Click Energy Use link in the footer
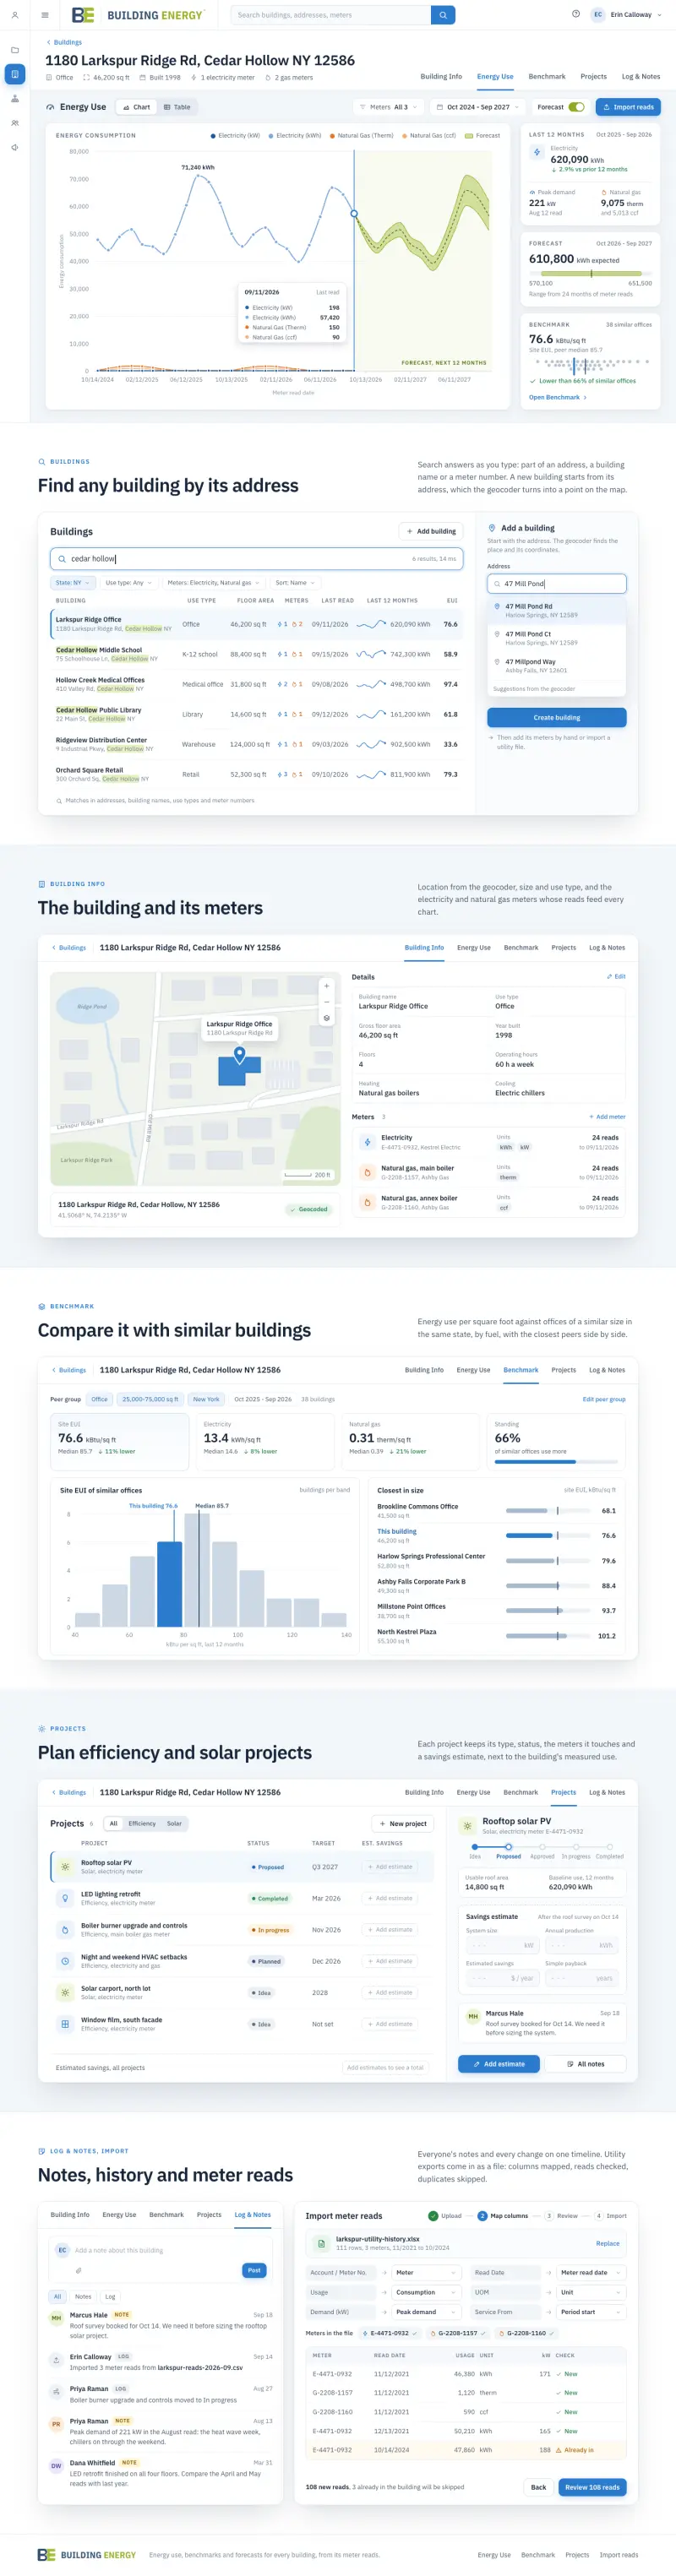Image resolution: width=676 pixels, height=2576 pixels. click(494, 2555)
